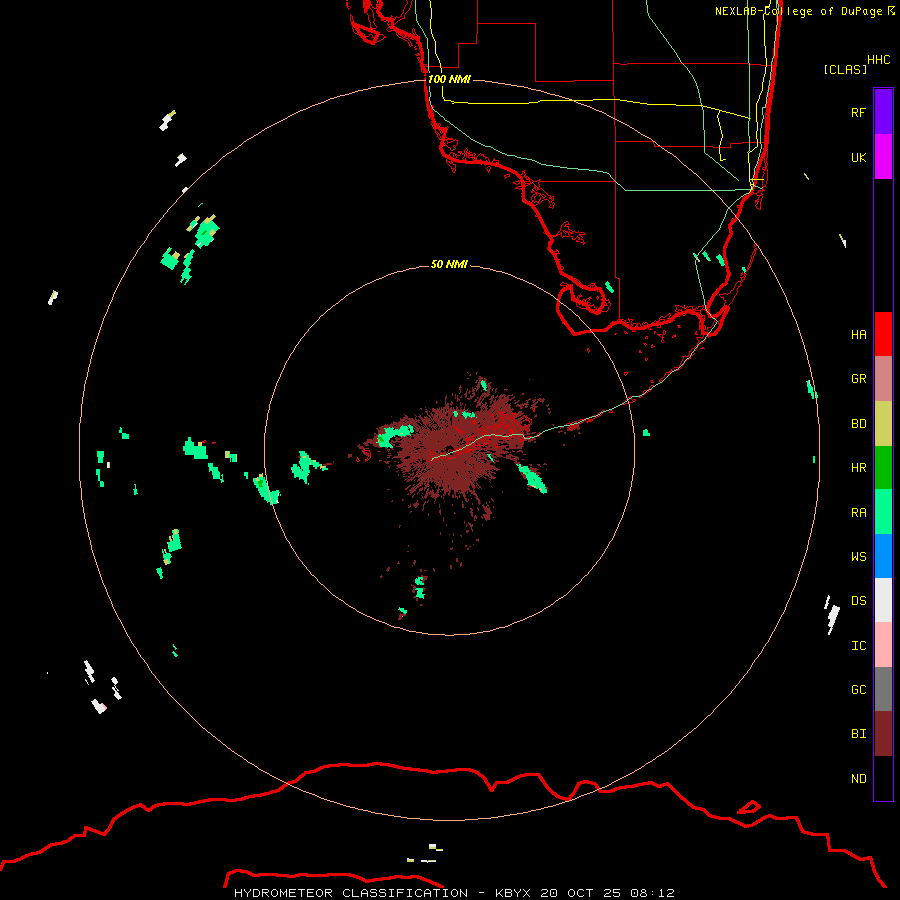Image resolution: width=900 pixels, height=900 pixels.
Task: Click the WS blue legend swatch
Action: tap(883, 556)
